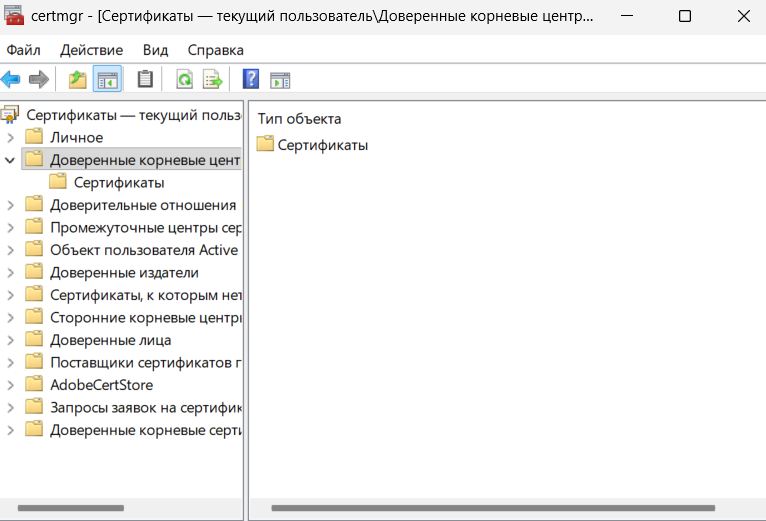Select Личное in the tree
Viewport: 766px width, 521px height.
76,137
